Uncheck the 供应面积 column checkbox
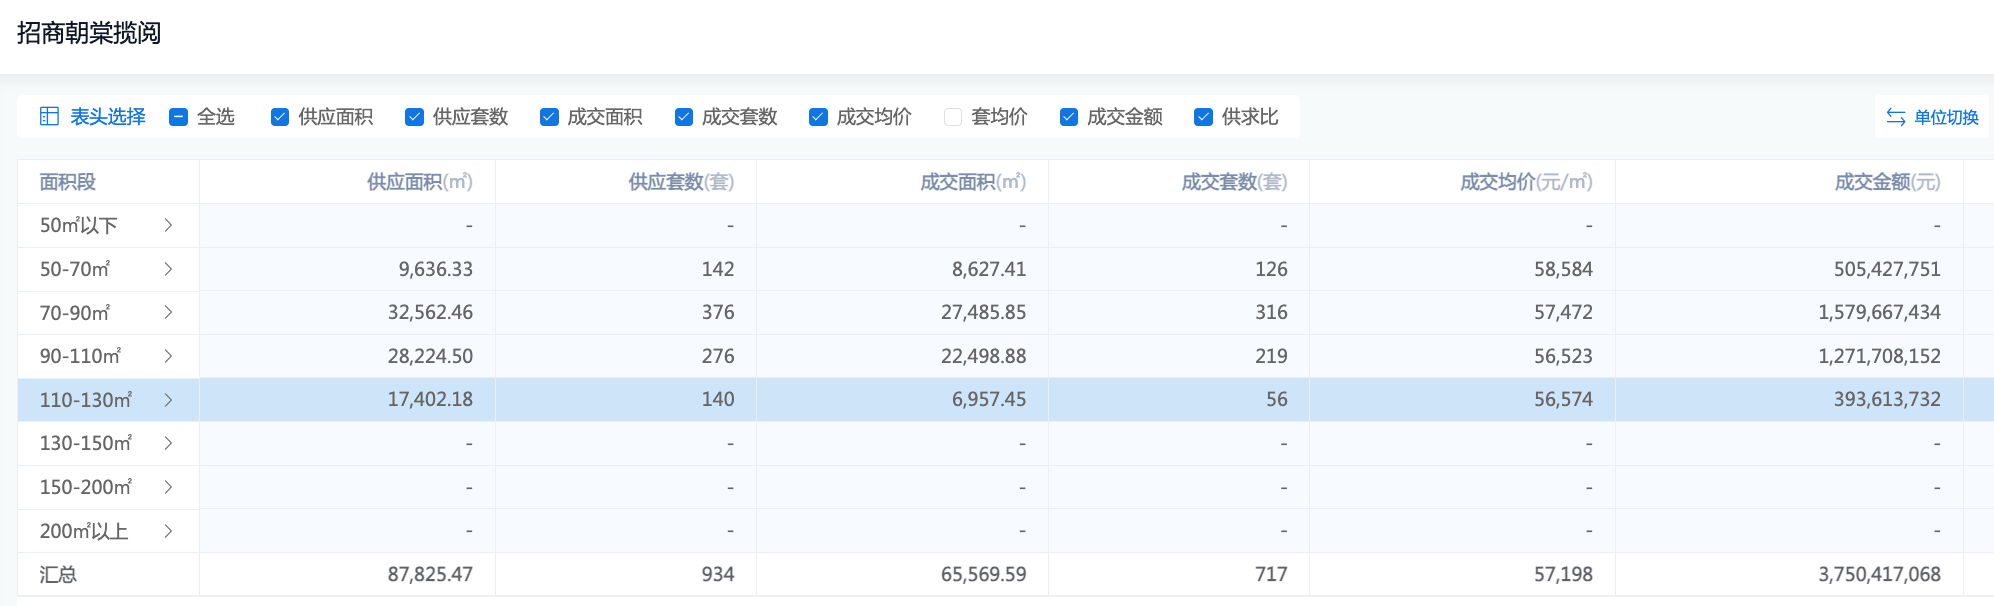The height and width of the screenshot is (606, 1994). click(x=280, y=117)
